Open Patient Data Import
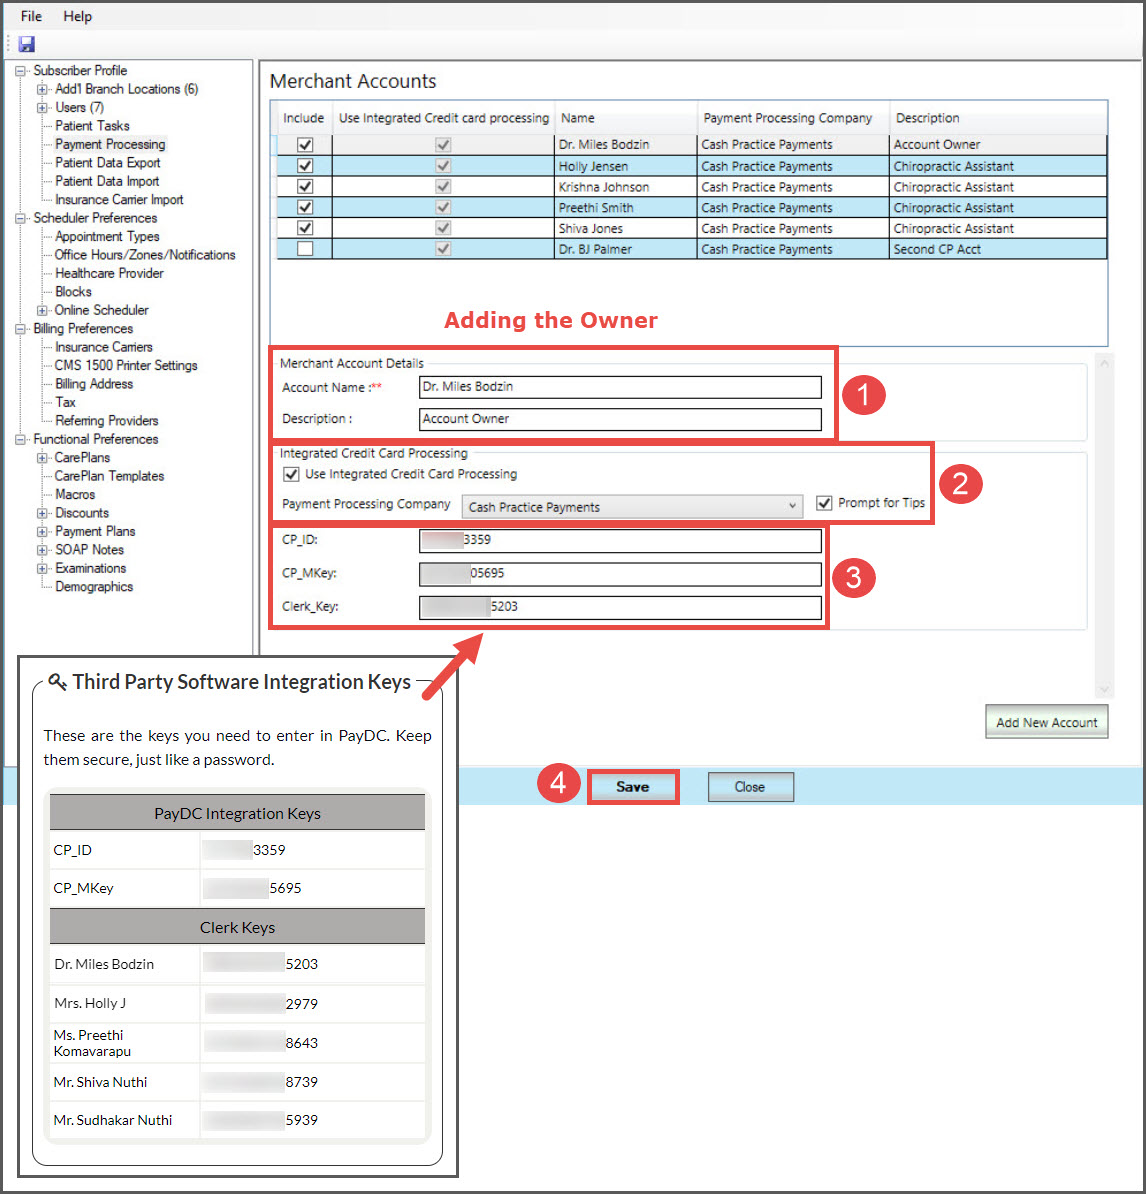Viewport: 1146px width, 1194px height. (107, 181)
